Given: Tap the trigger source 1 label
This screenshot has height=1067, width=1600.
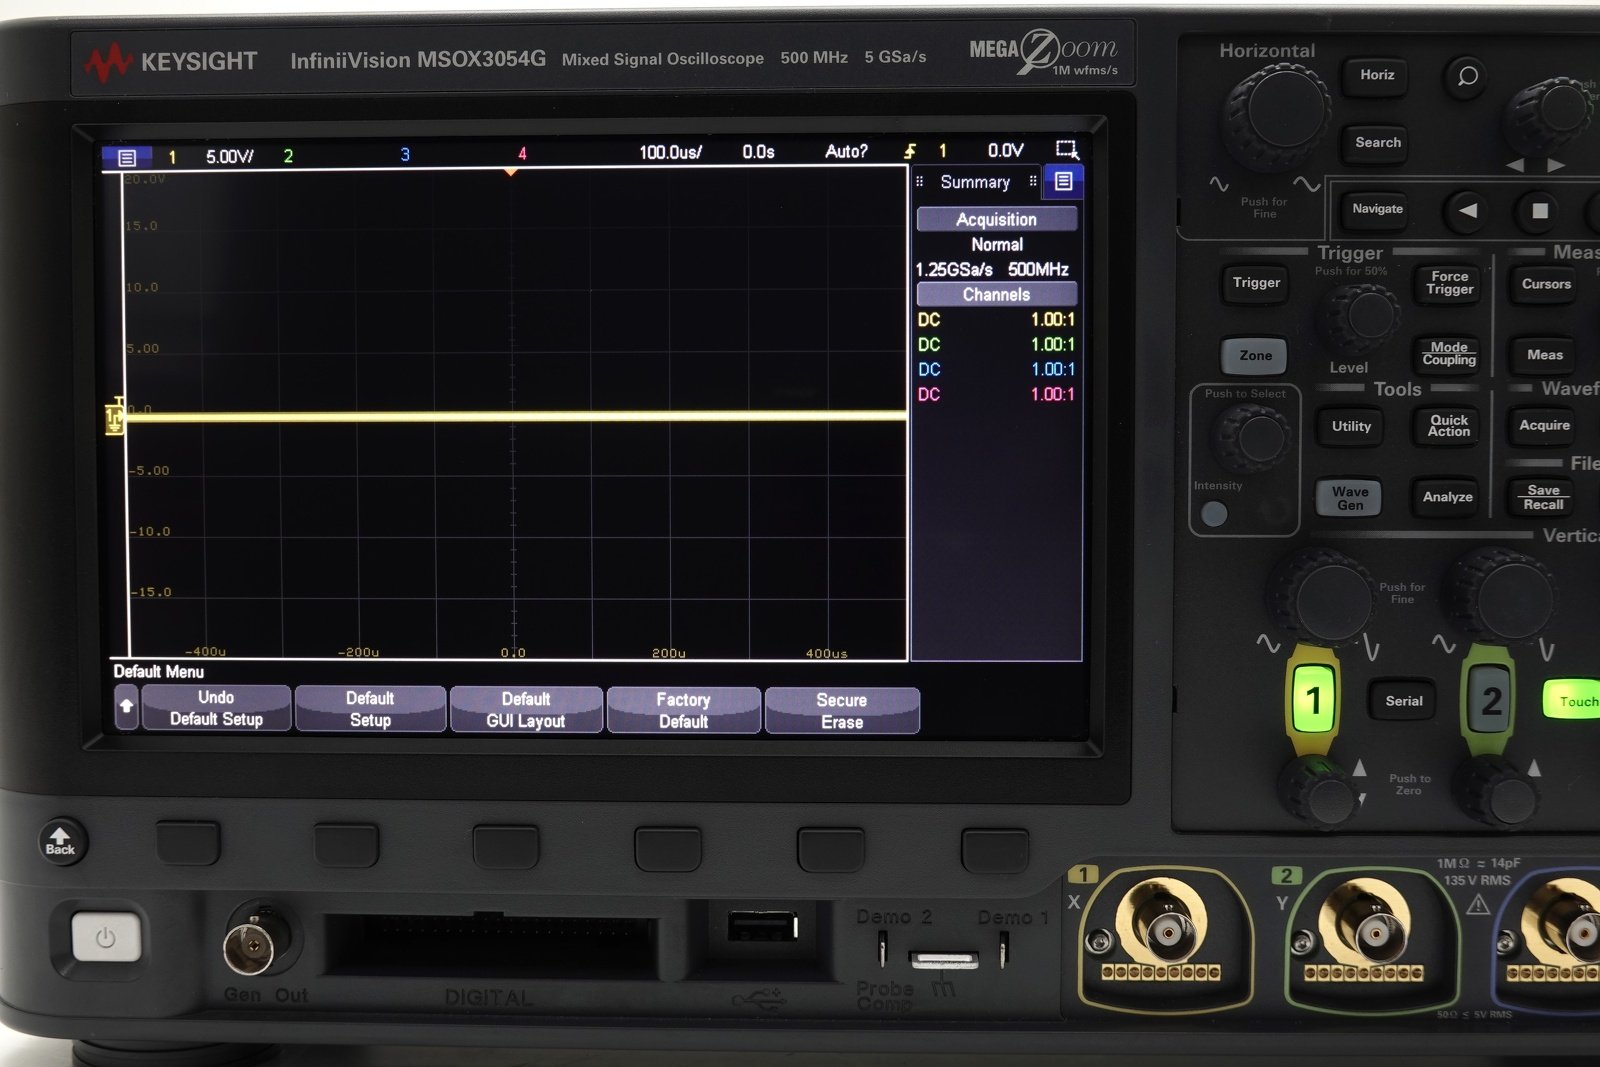Looking at the screenshot, I should pyautogui.click(x=942, y=151).
